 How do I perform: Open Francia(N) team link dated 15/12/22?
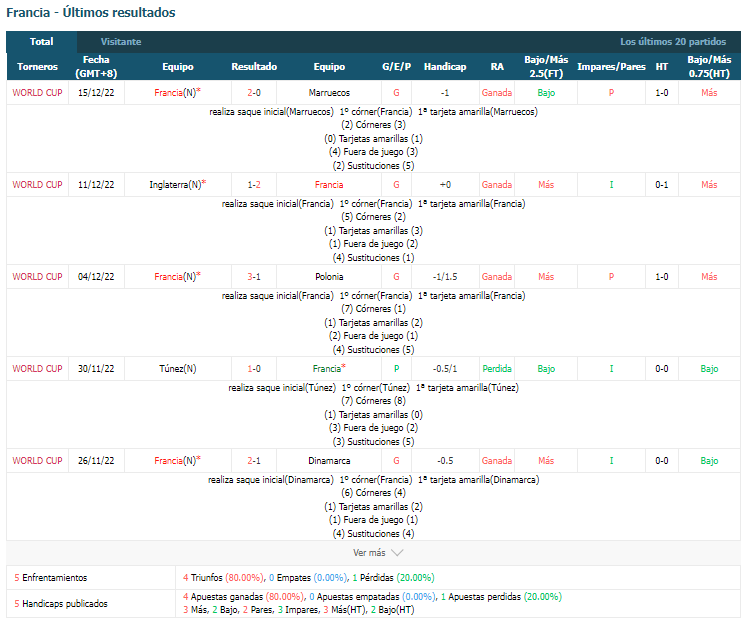pos(177,92)
